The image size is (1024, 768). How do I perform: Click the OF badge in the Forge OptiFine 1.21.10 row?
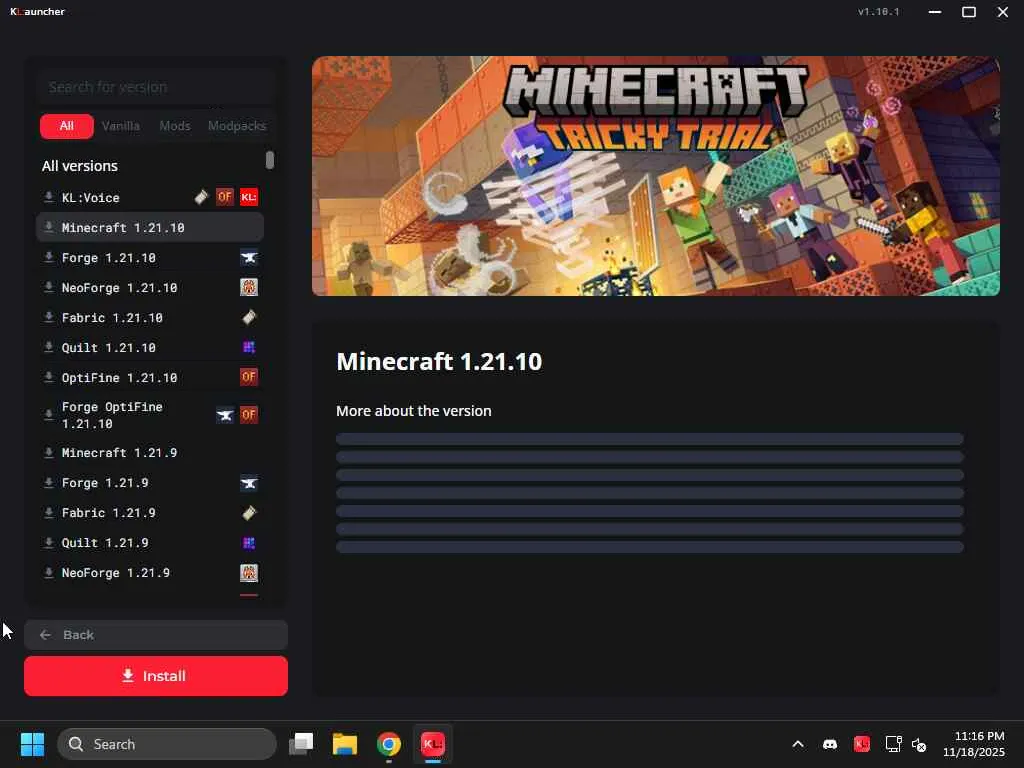pyautogui.click(x=249, y=415)
